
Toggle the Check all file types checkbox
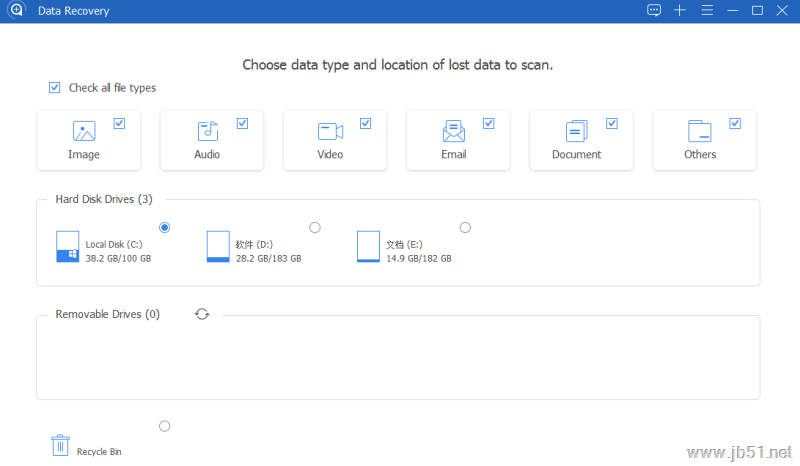pos(55,88)
